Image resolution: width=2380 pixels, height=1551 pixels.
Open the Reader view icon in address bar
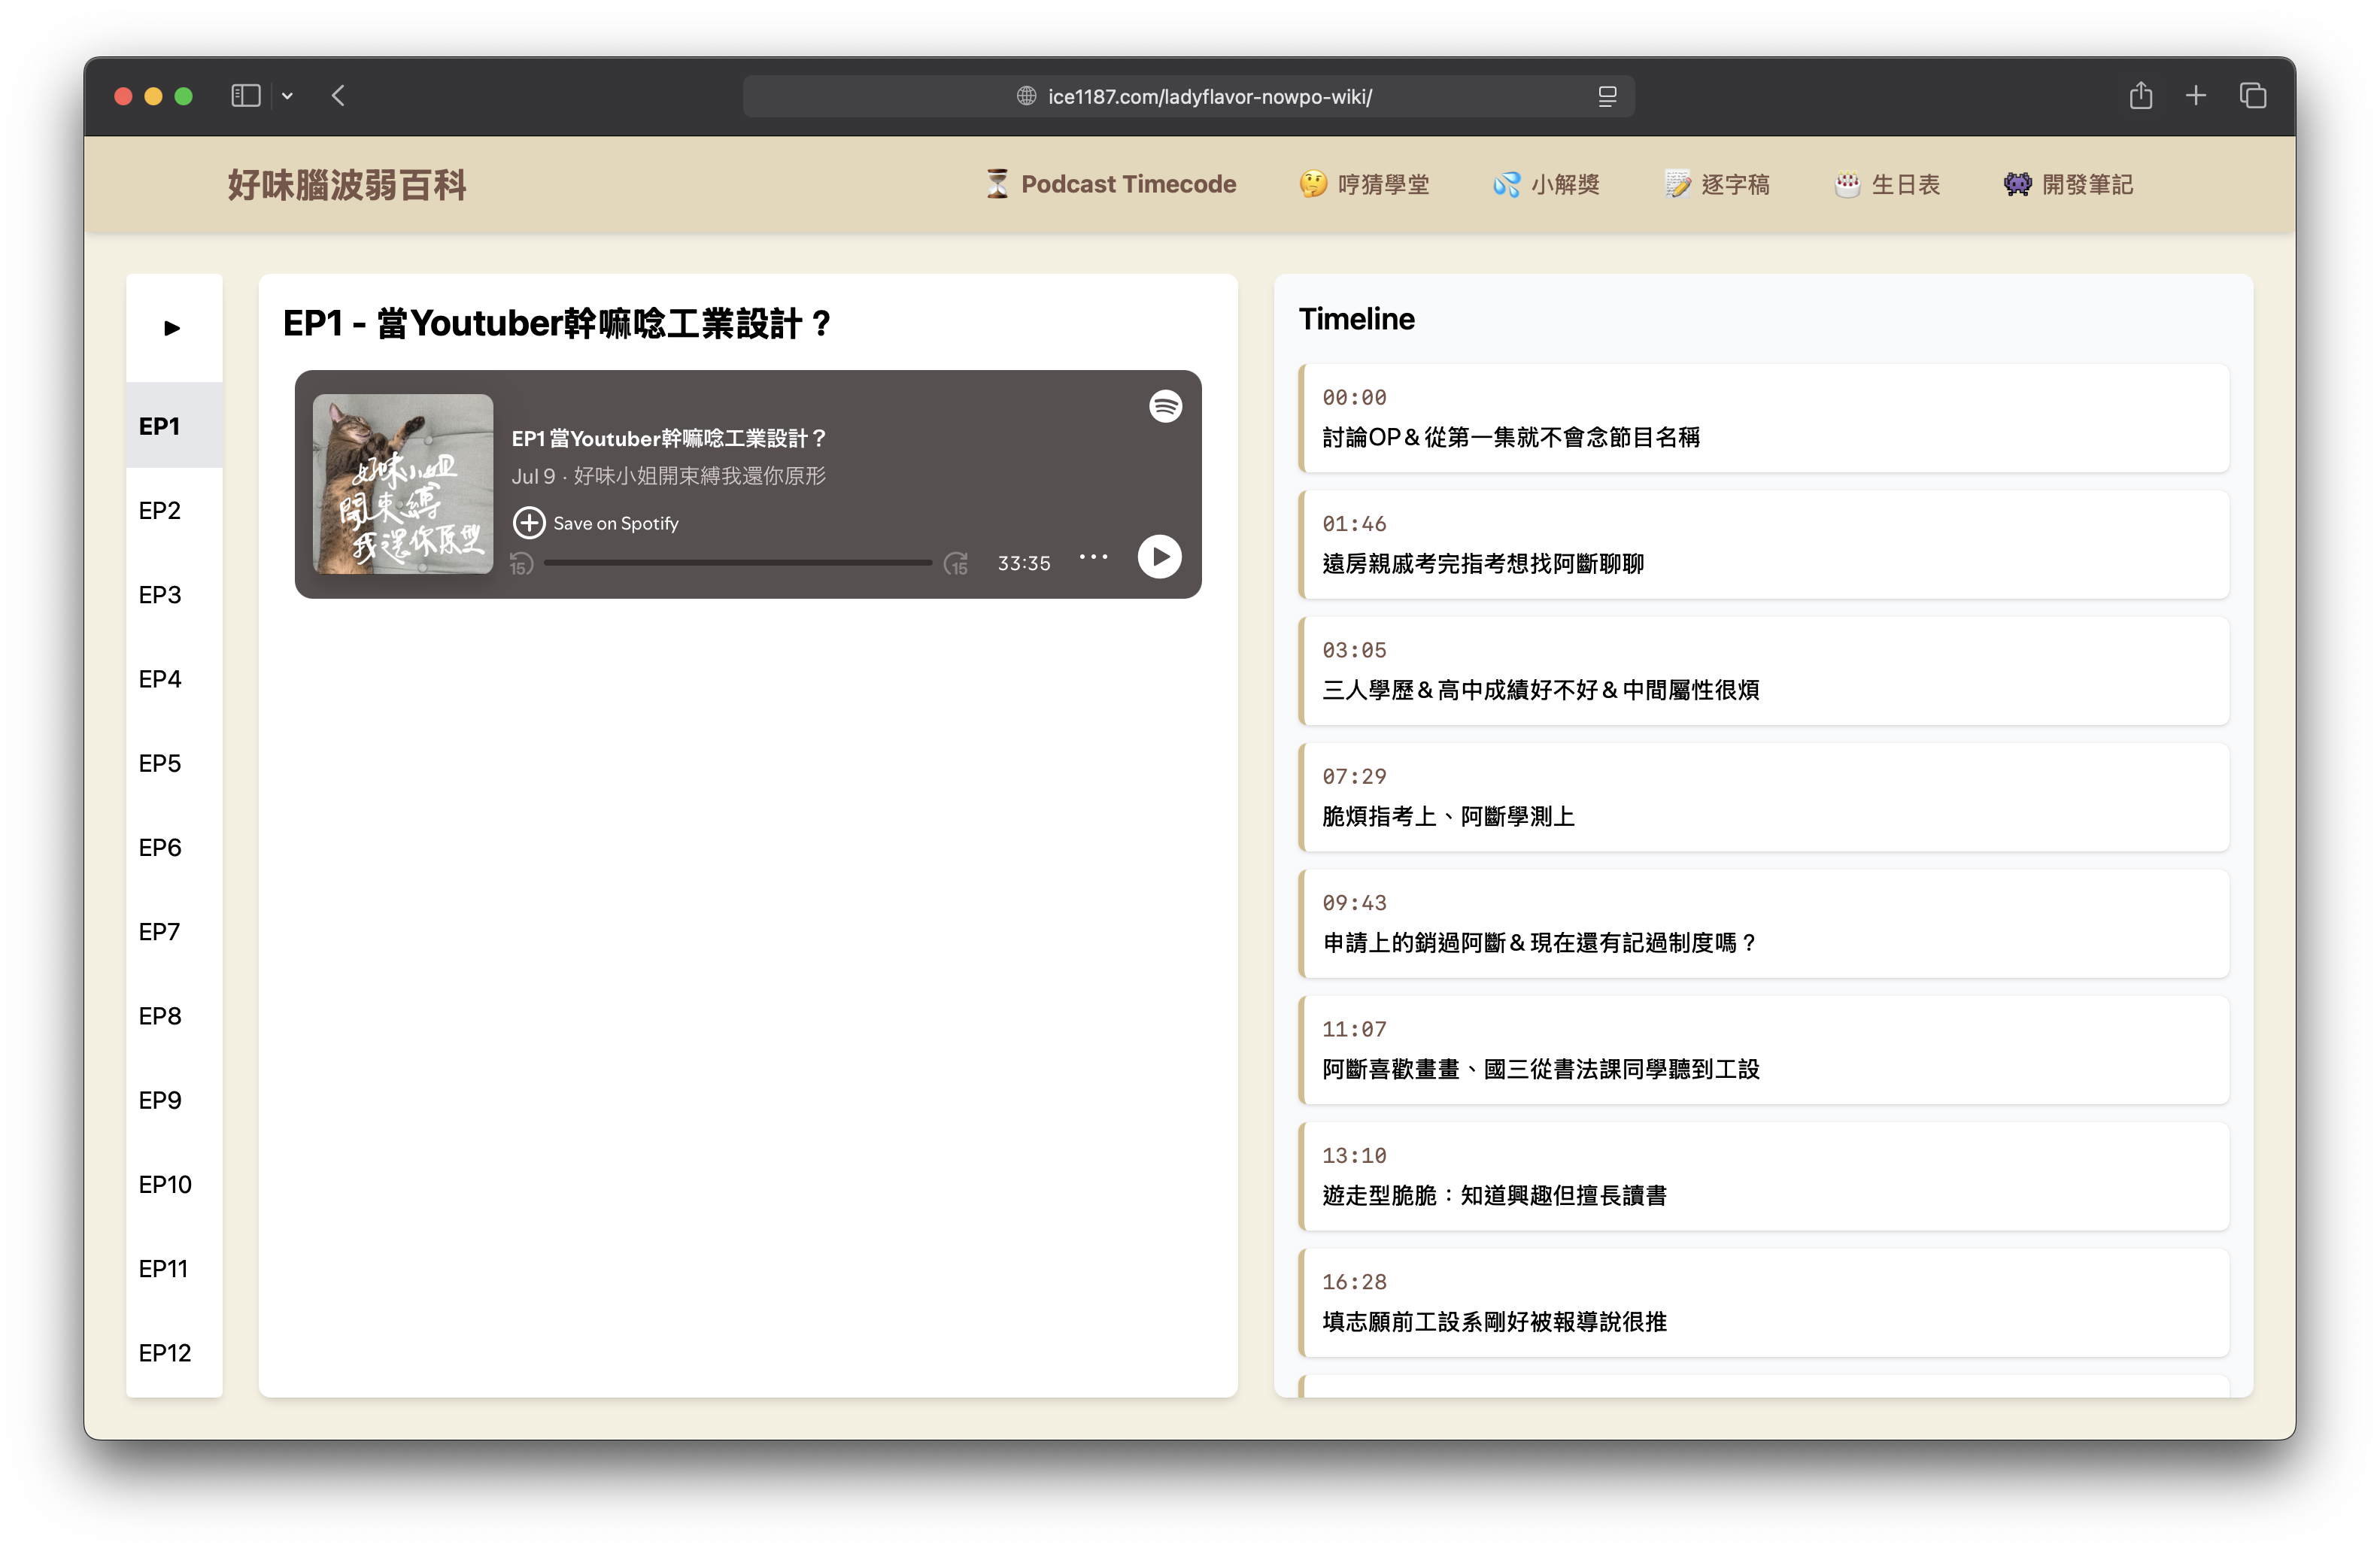click(1606, 96)
